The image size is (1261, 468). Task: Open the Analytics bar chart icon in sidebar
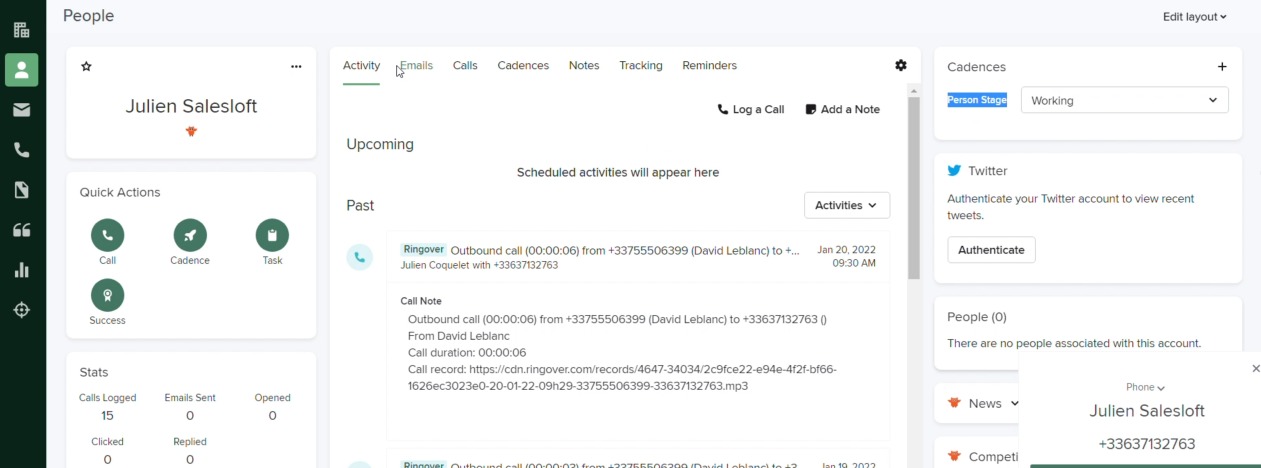point(21,270)
